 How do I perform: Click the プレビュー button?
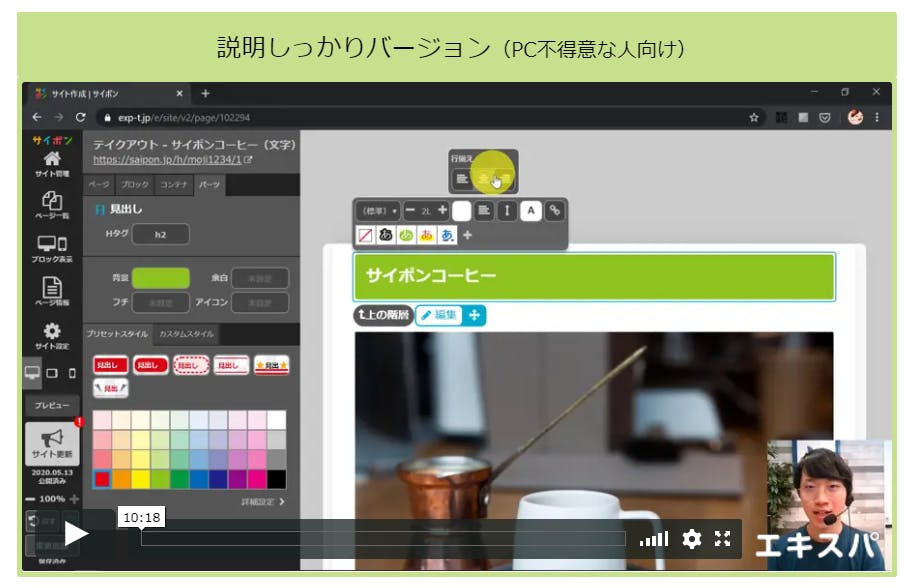[x=52, y=406]
